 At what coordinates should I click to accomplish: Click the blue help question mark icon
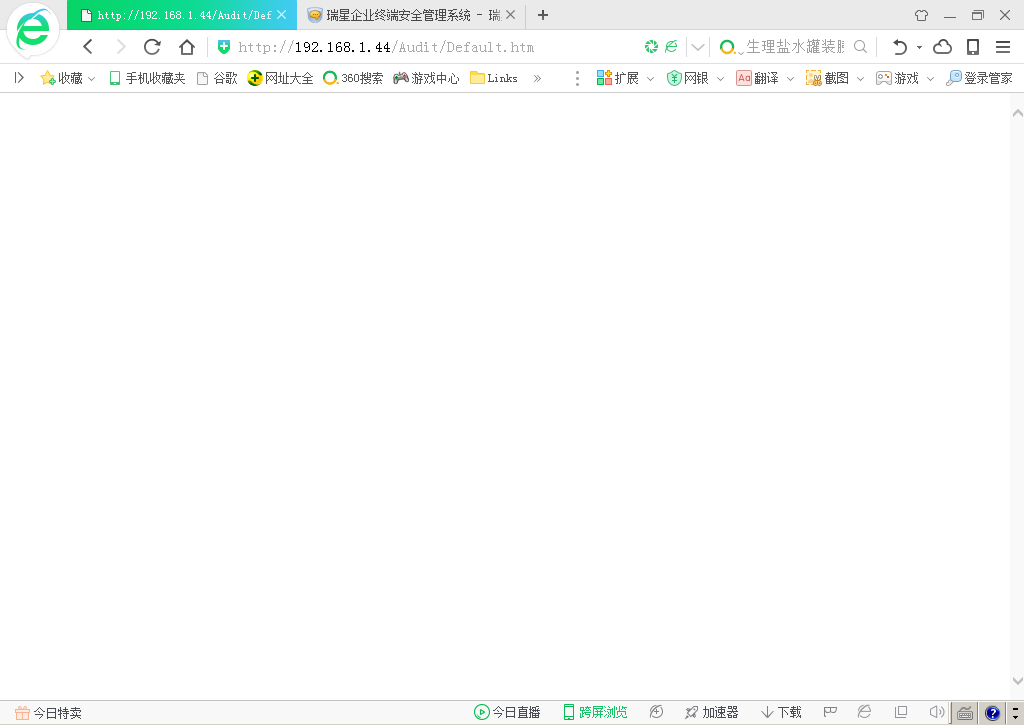(x=993, y=713)
